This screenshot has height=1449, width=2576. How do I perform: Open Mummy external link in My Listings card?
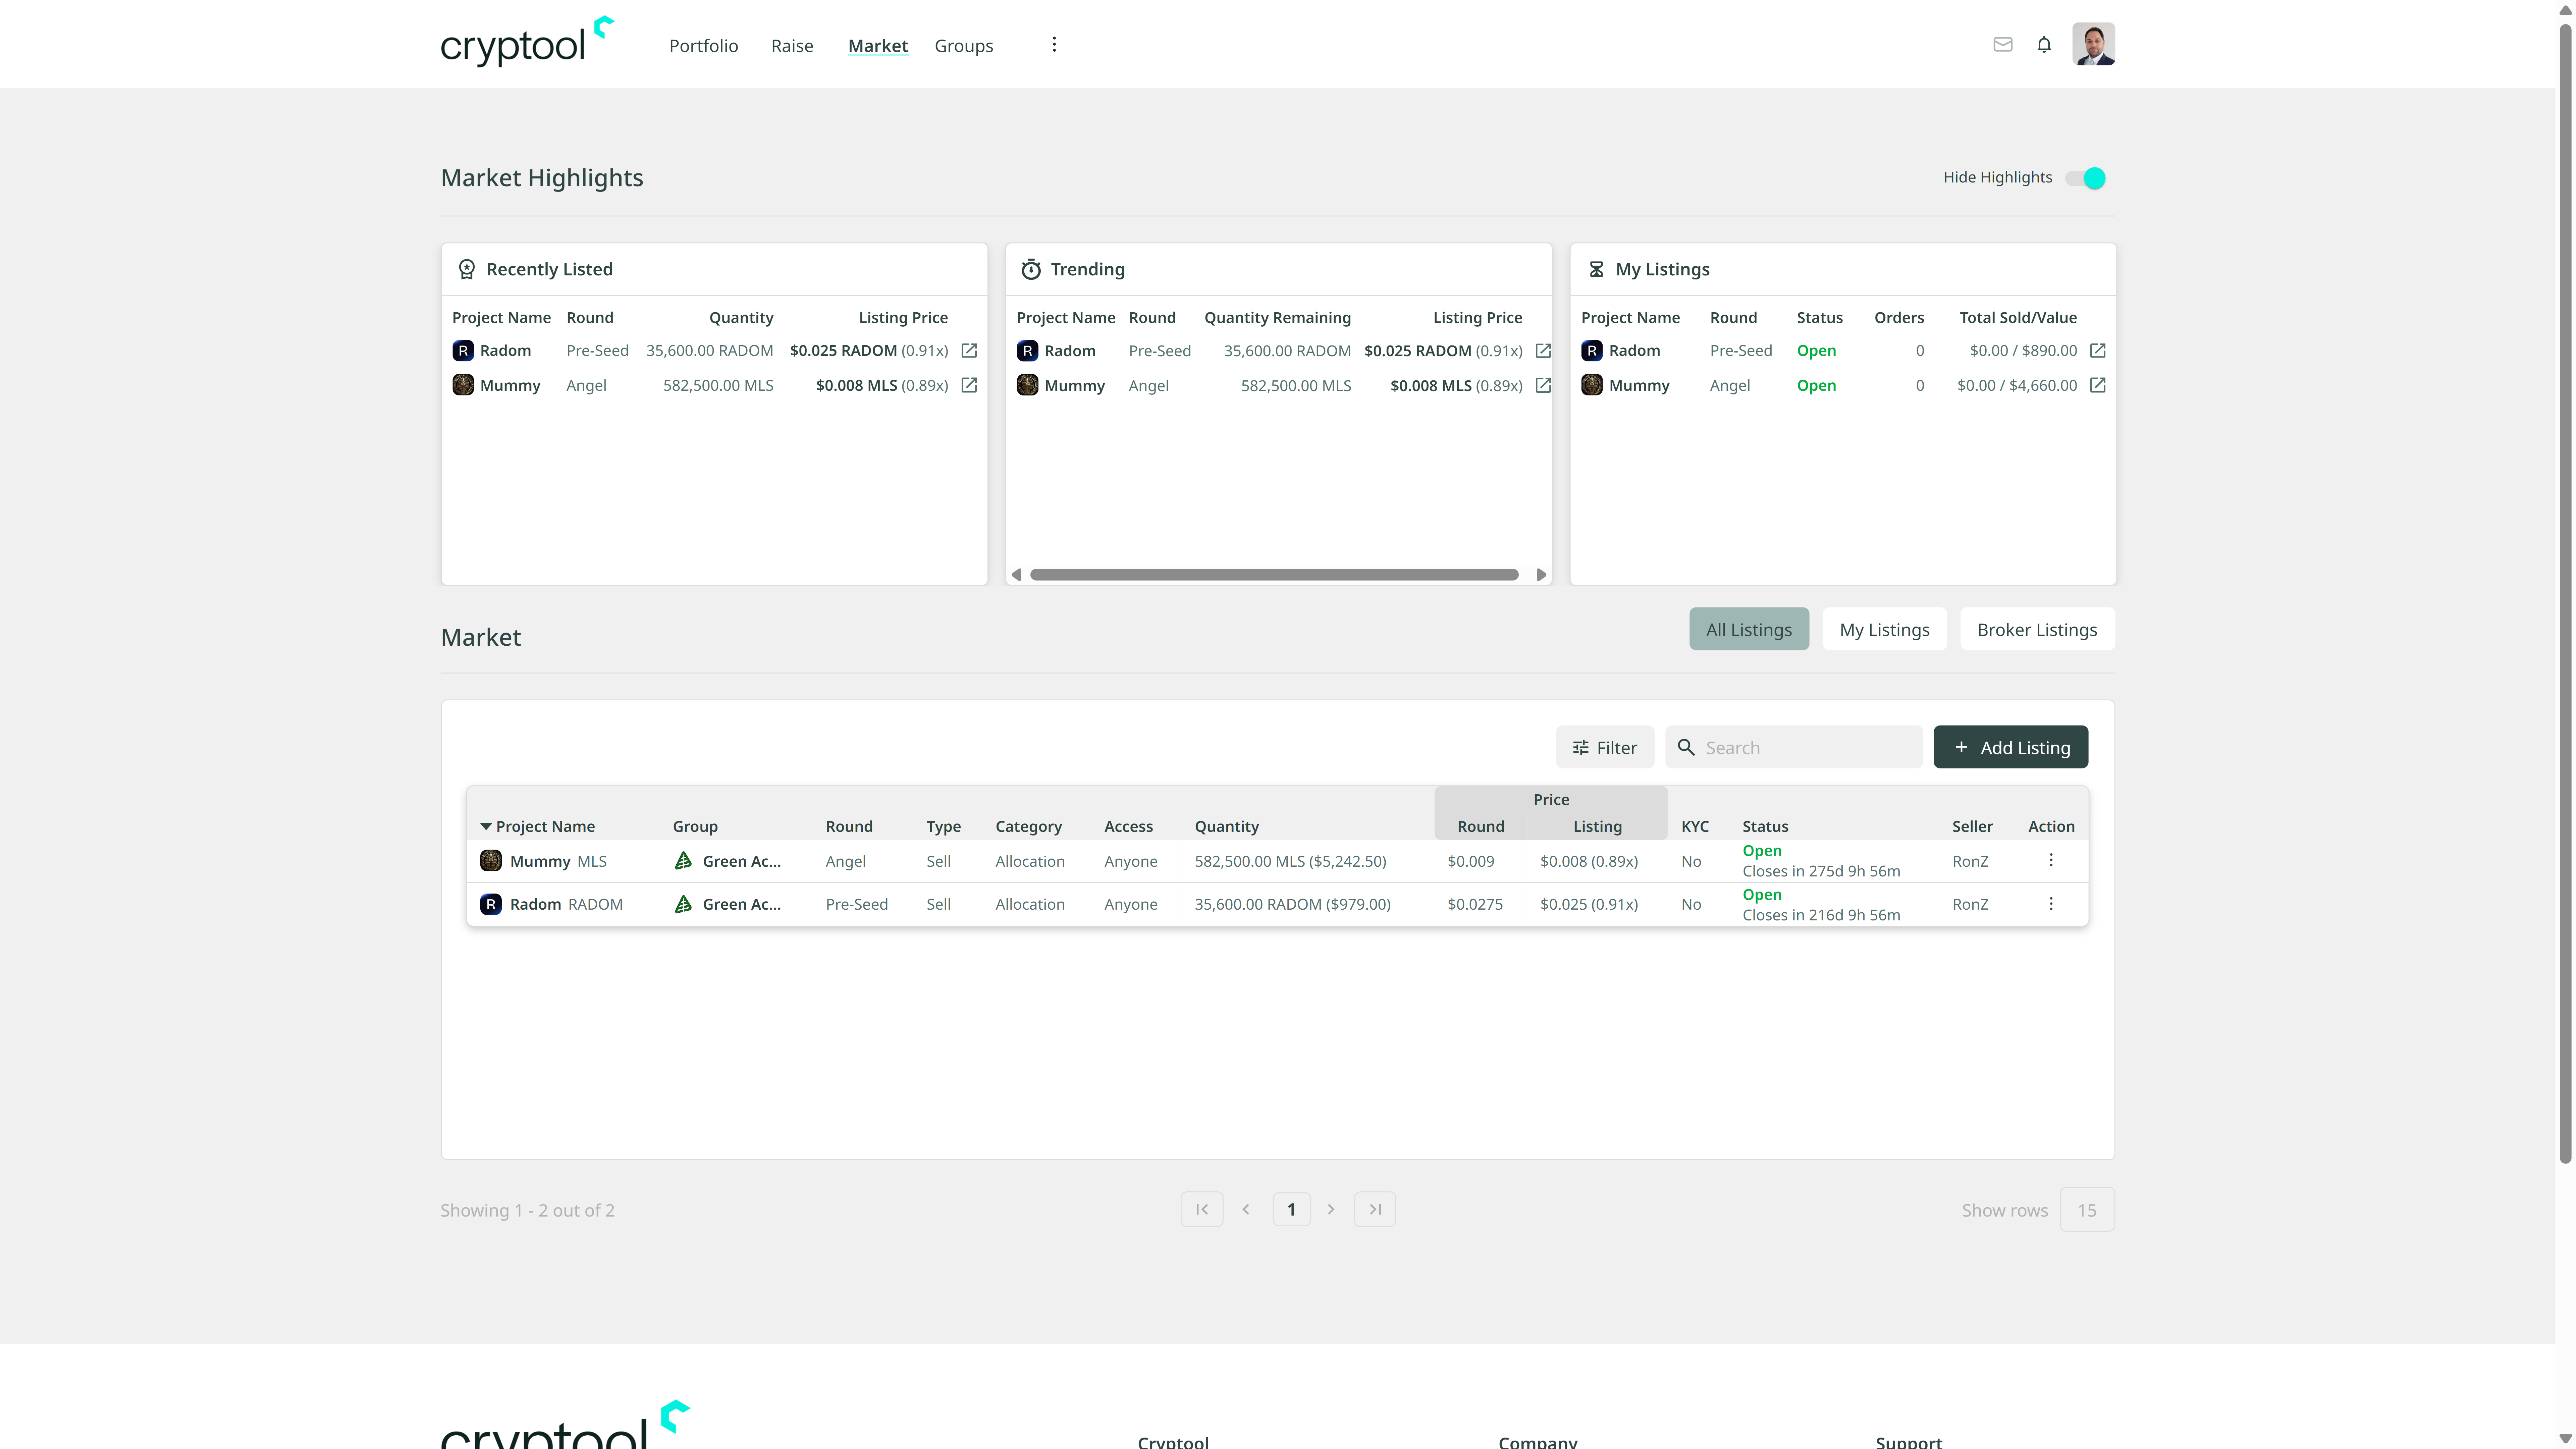[2098, 385]
